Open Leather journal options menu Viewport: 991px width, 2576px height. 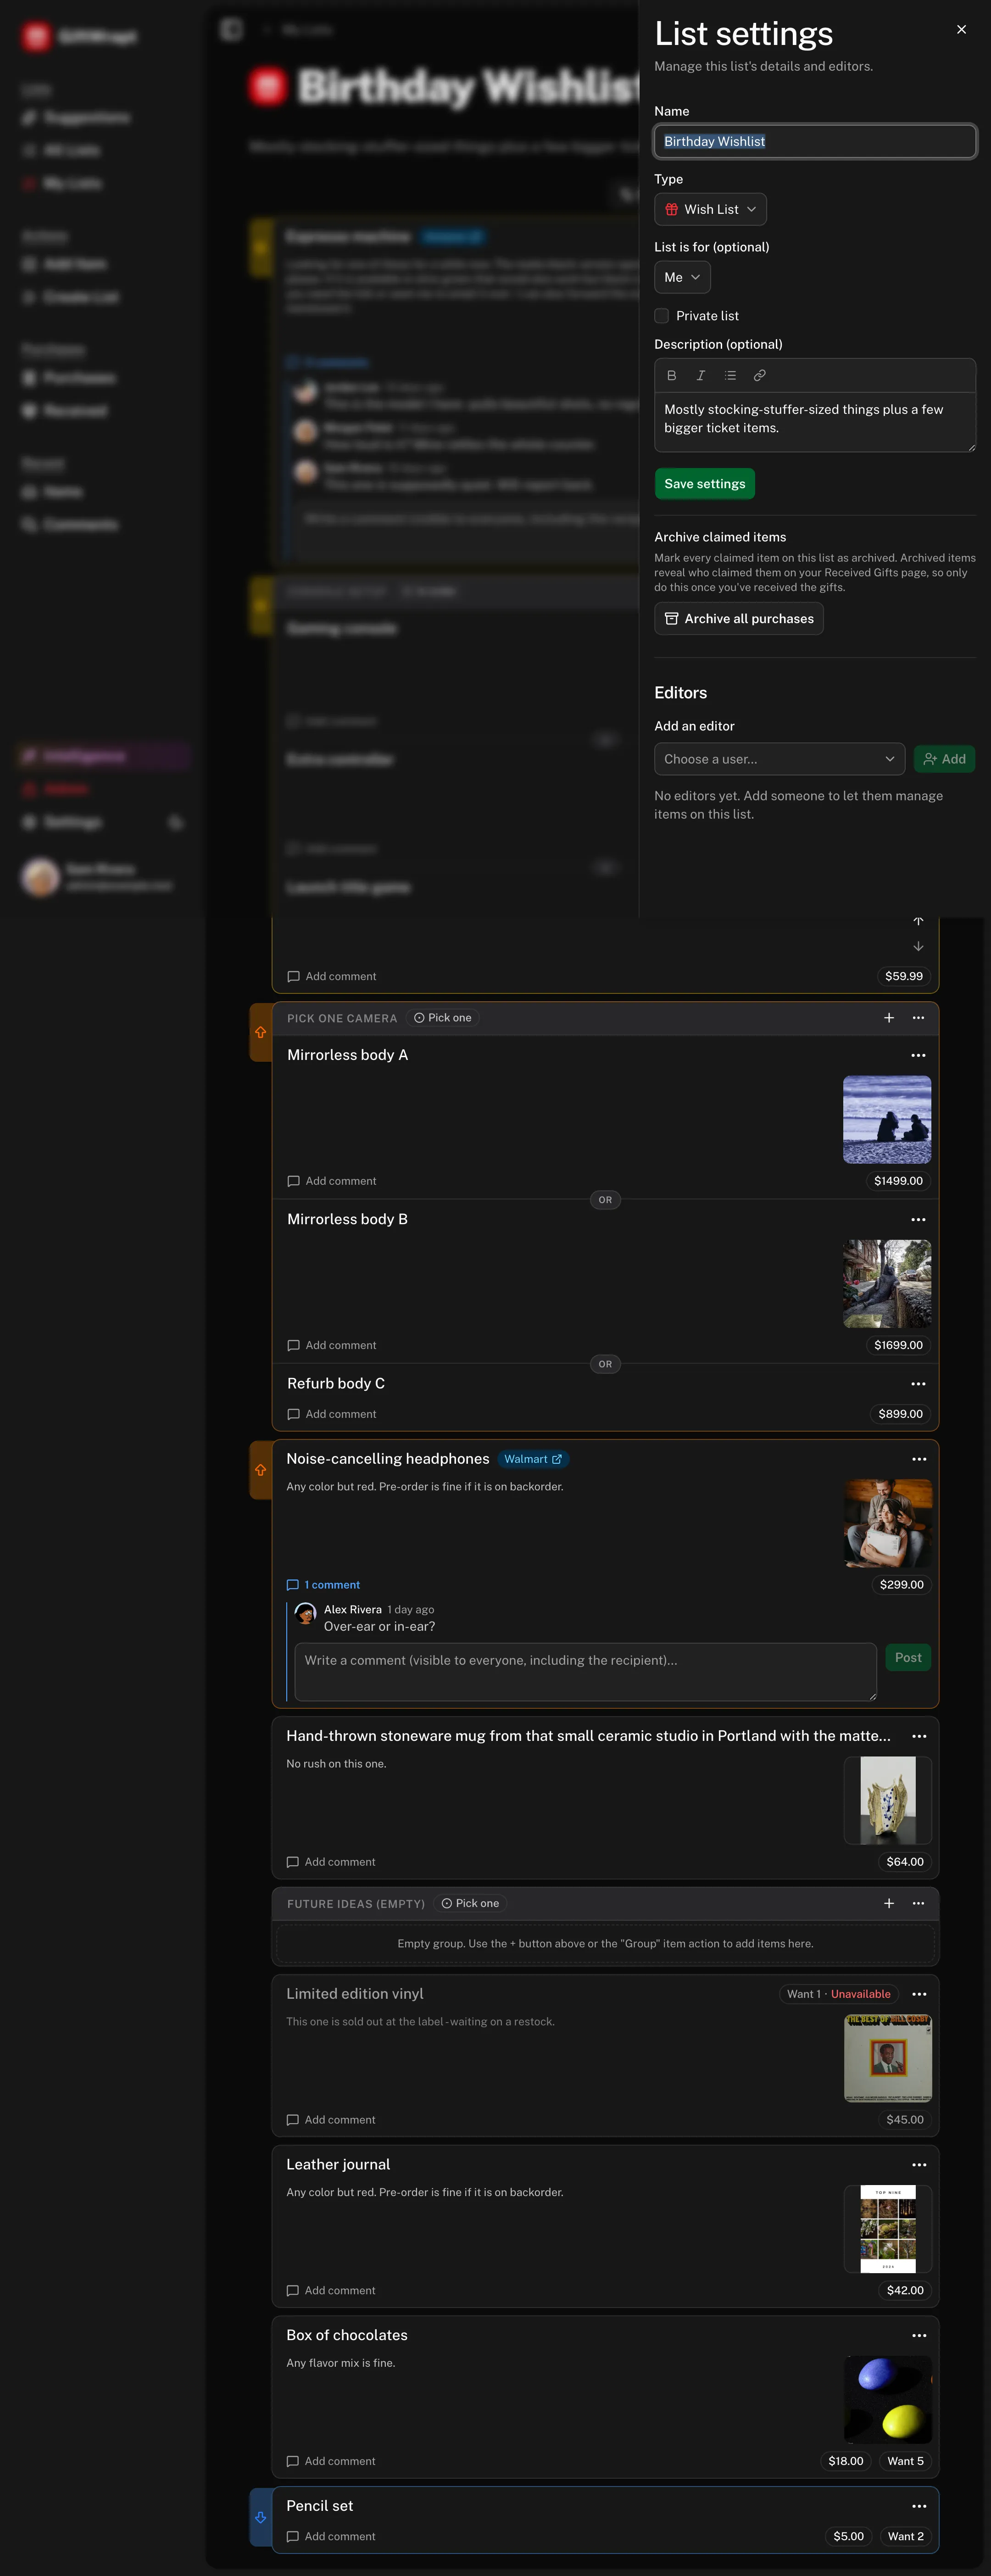pos(919,2165)
